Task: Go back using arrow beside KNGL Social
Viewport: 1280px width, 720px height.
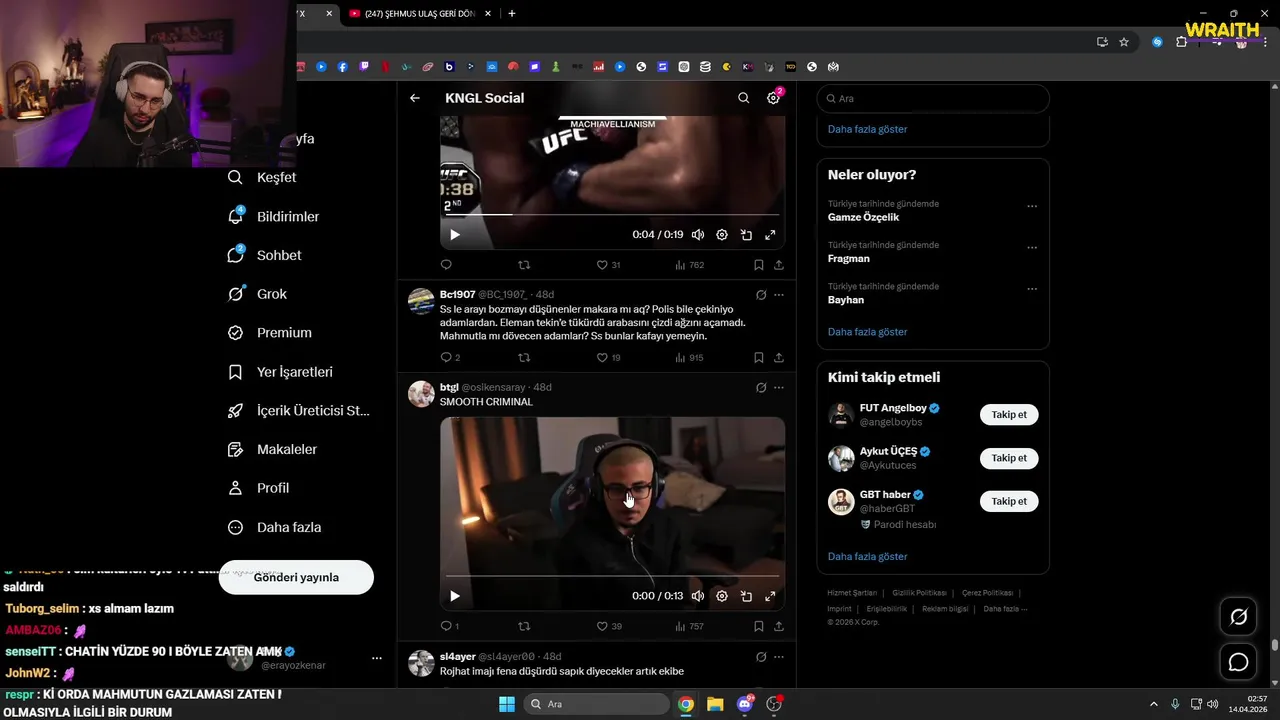Action: pyautogui.click(x=415, y=98)
